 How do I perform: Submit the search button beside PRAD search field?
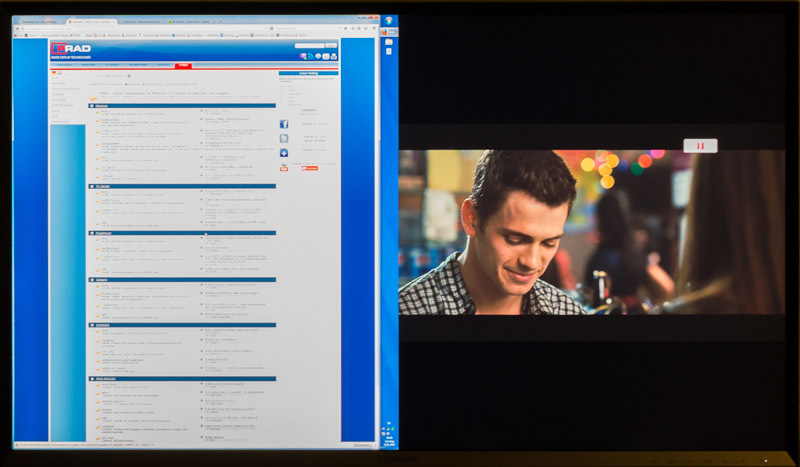click(x=331, y=45)
